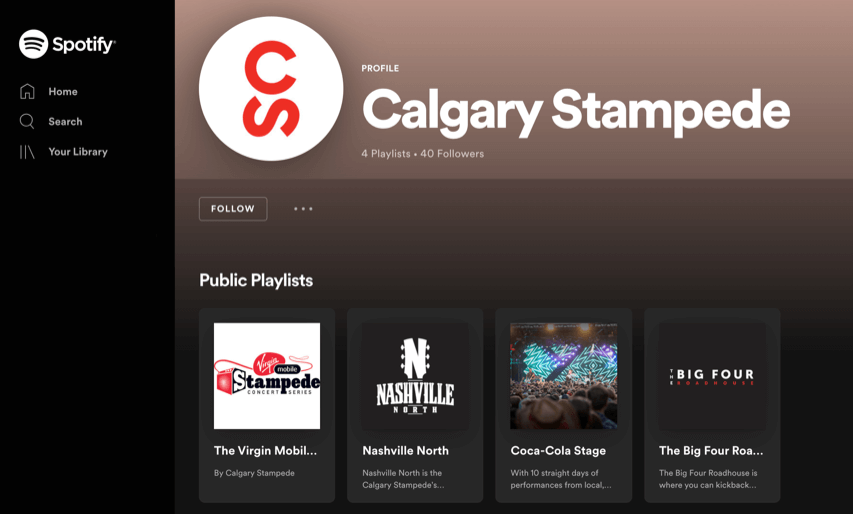
Task: Open the three-dots more options menu
Action: pos(303,209)
